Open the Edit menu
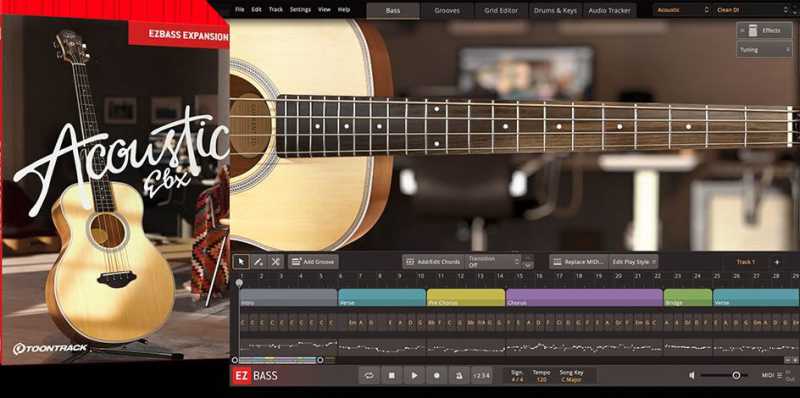 pyautogui.click(x=256, y=9)
